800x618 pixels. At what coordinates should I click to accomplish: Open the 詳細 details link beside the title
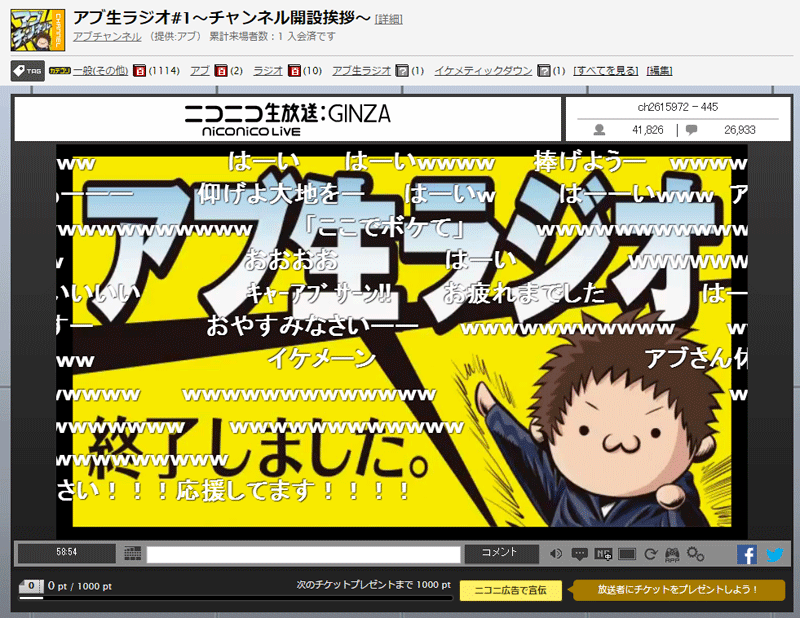tap(388, 19)
